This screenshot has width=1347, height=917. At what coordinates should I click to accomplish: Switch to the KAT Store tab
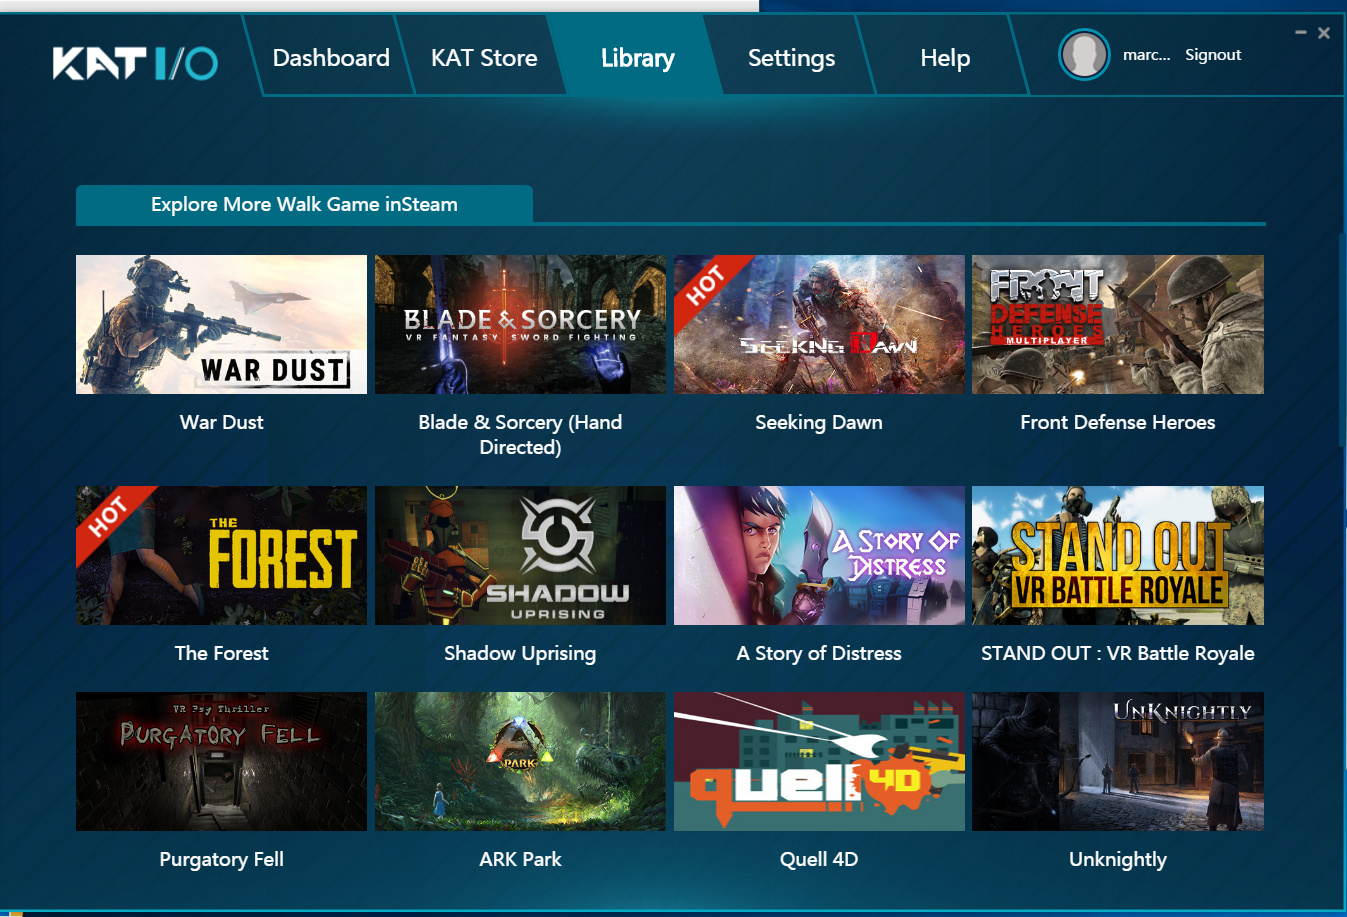(484, 58)
